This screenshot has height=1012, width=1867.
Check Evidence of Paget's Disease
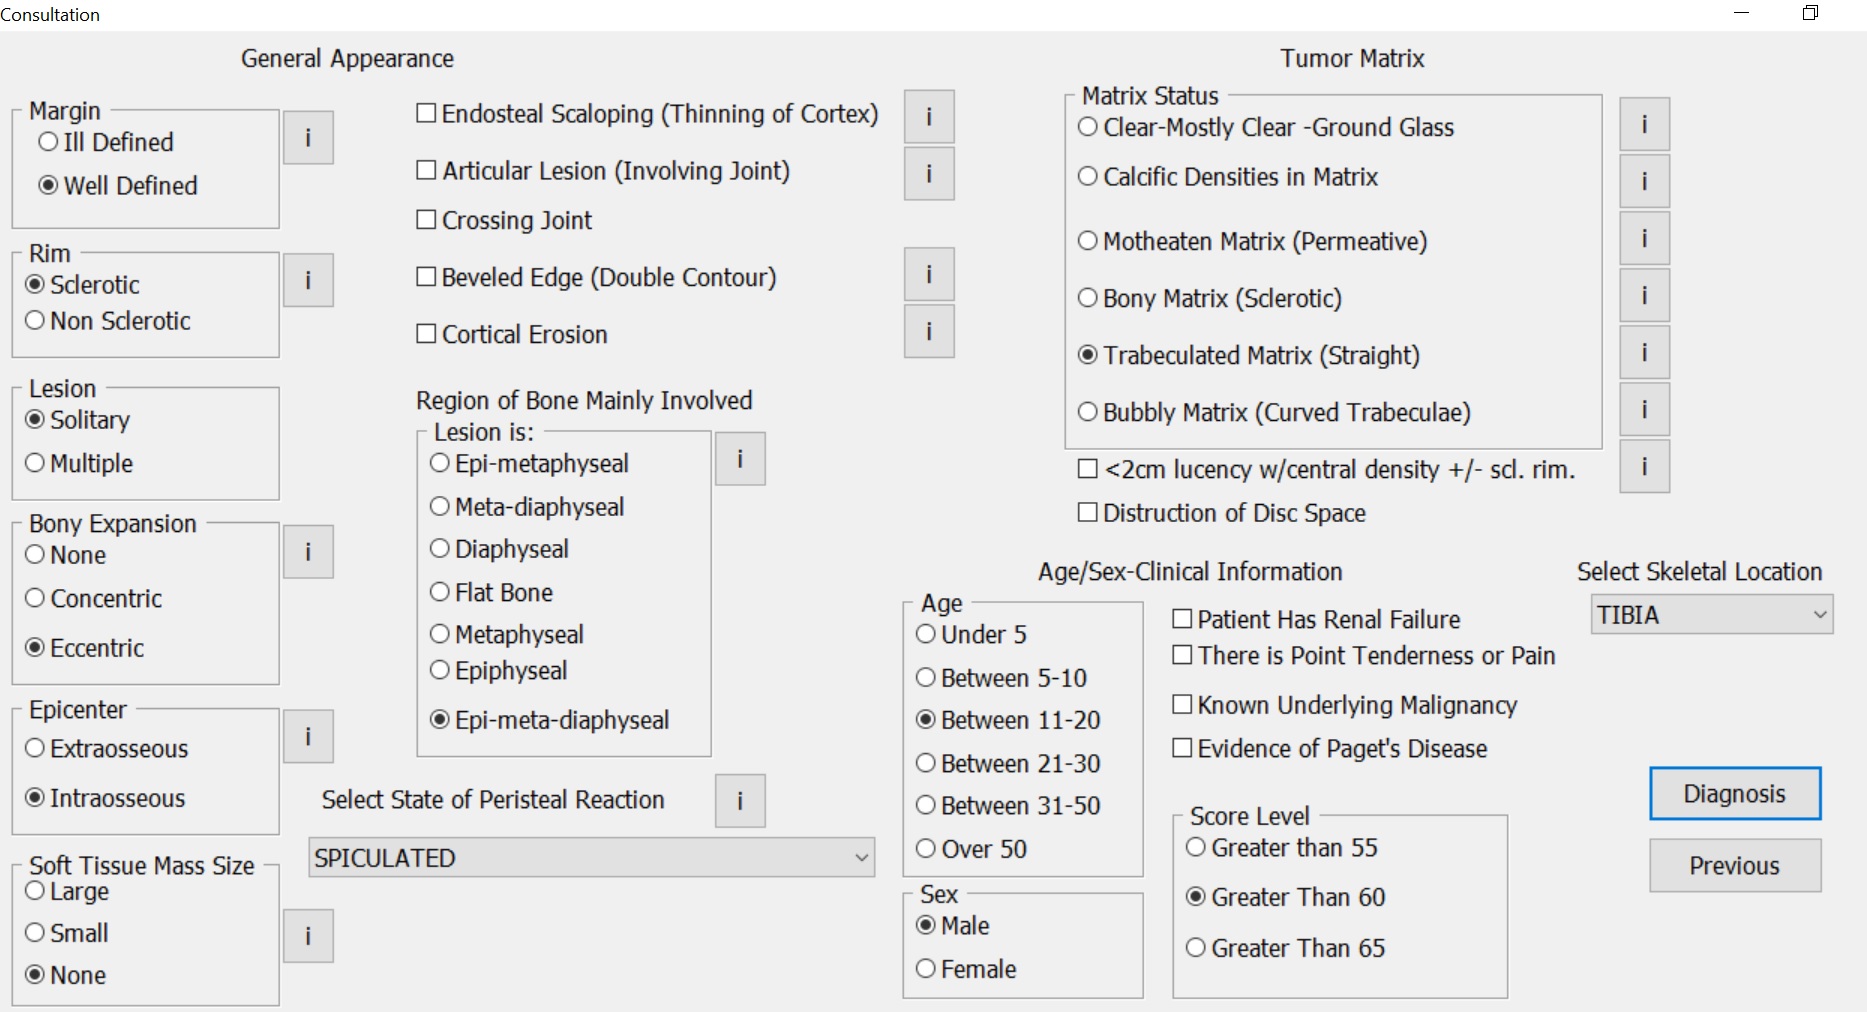click(x=1330, y=748)
